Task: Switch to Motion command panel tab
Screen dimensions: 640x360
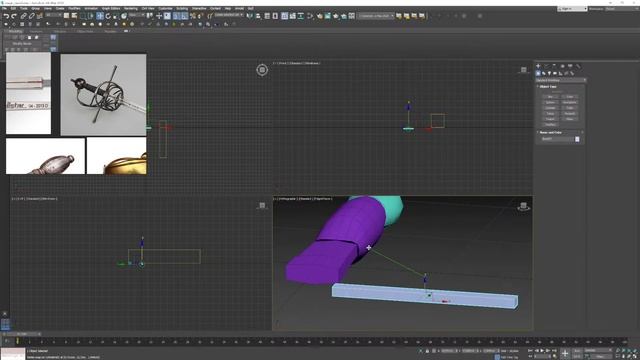Action: [x=562, y=65]
